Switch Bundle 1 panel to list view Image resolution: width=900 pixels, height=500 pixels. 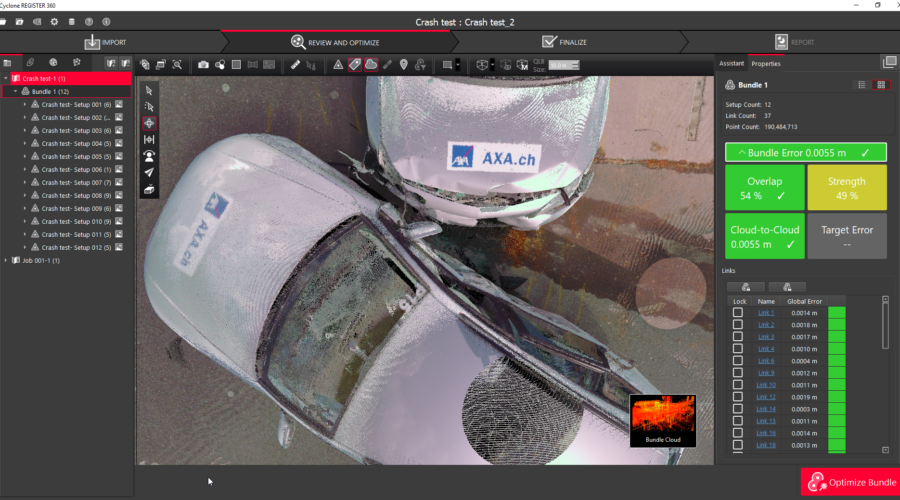(862, 85)
